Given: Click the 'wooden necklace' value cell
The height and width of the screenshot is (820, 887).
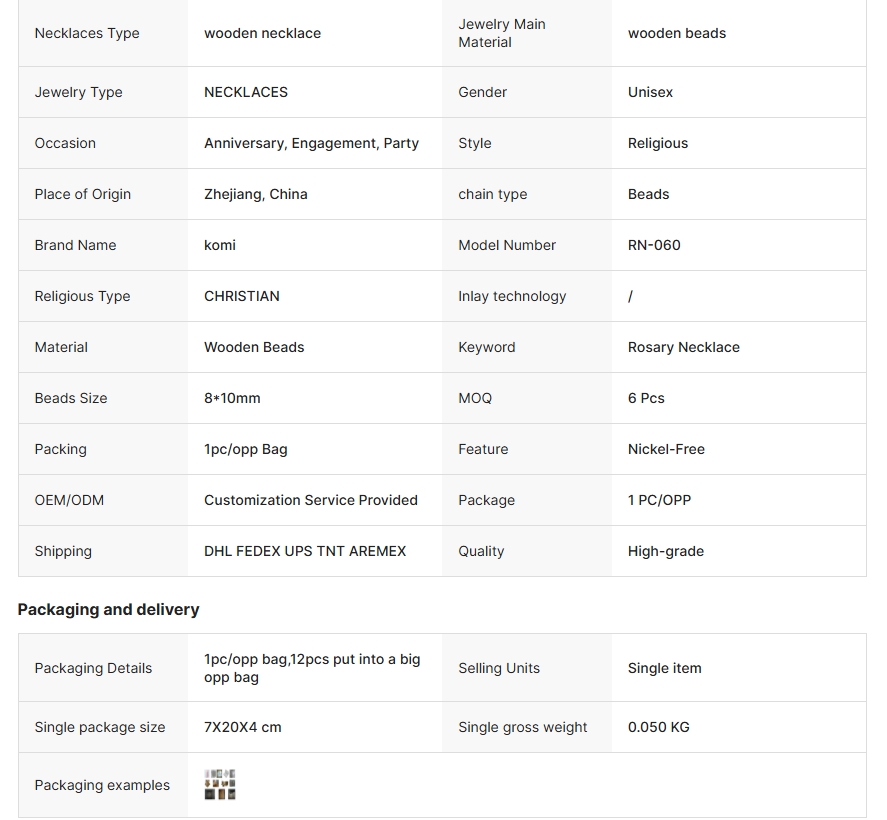Looking at the screenshot, I should tap(262, 33).
